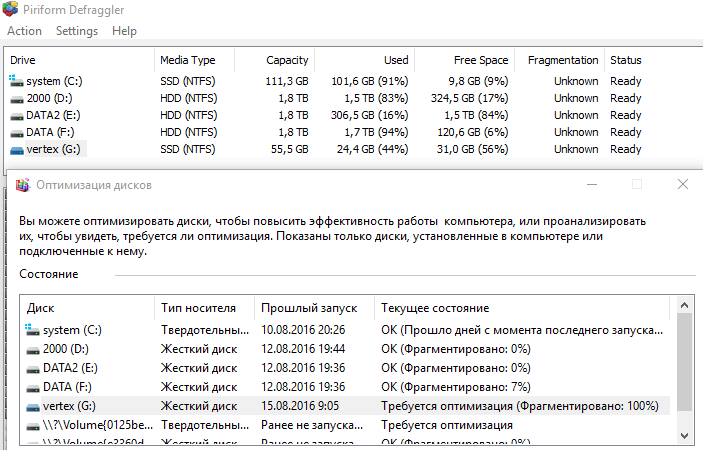The width and height of the screenshot is (703, 450).
Task: Open the Settings menu
Action: coord(77,31)
